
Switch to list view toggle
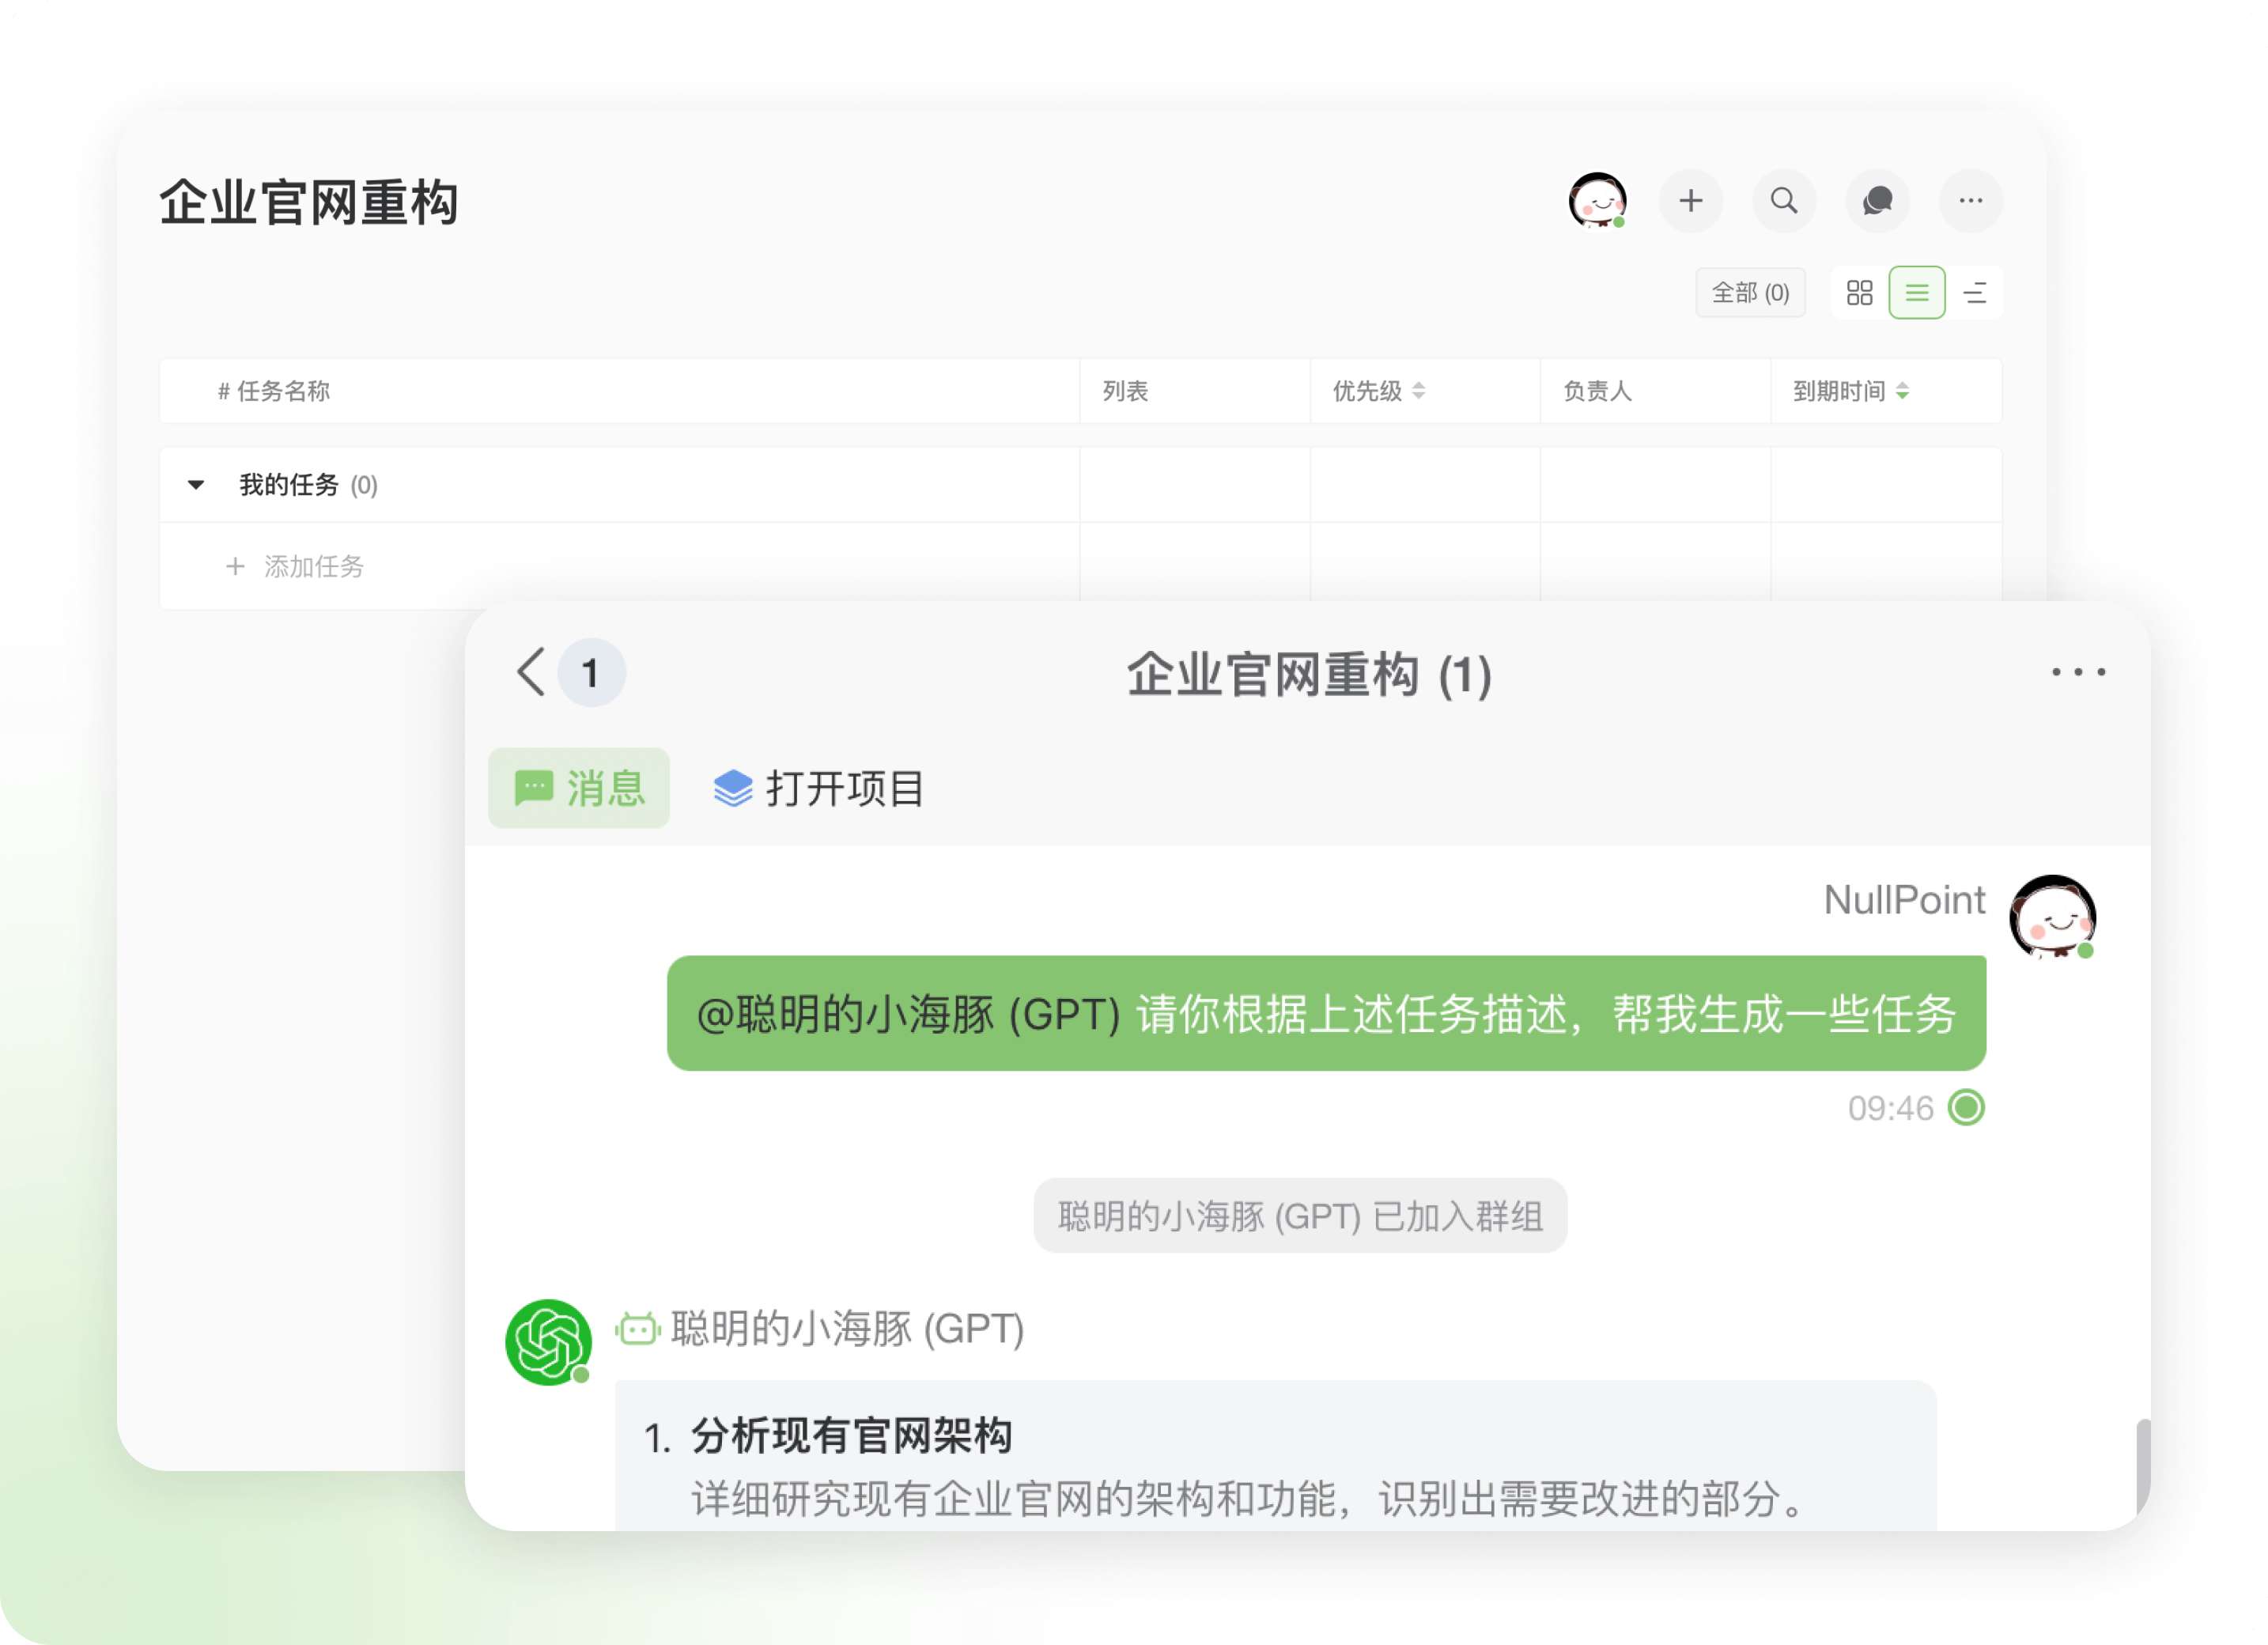pos(1916,293)
